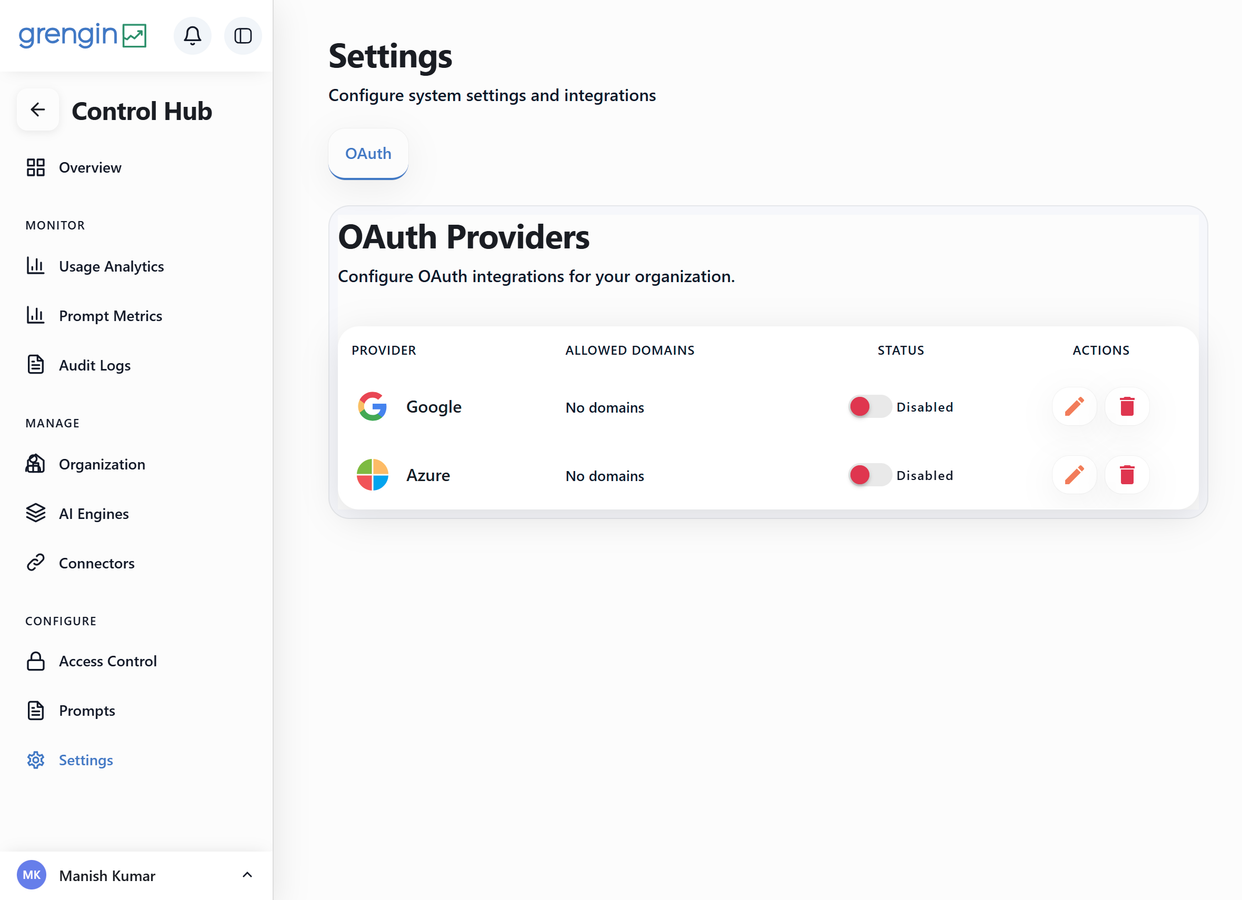The image size is (1242, 900).
Task: Click the grengin logo
Action: click(83, 36)
